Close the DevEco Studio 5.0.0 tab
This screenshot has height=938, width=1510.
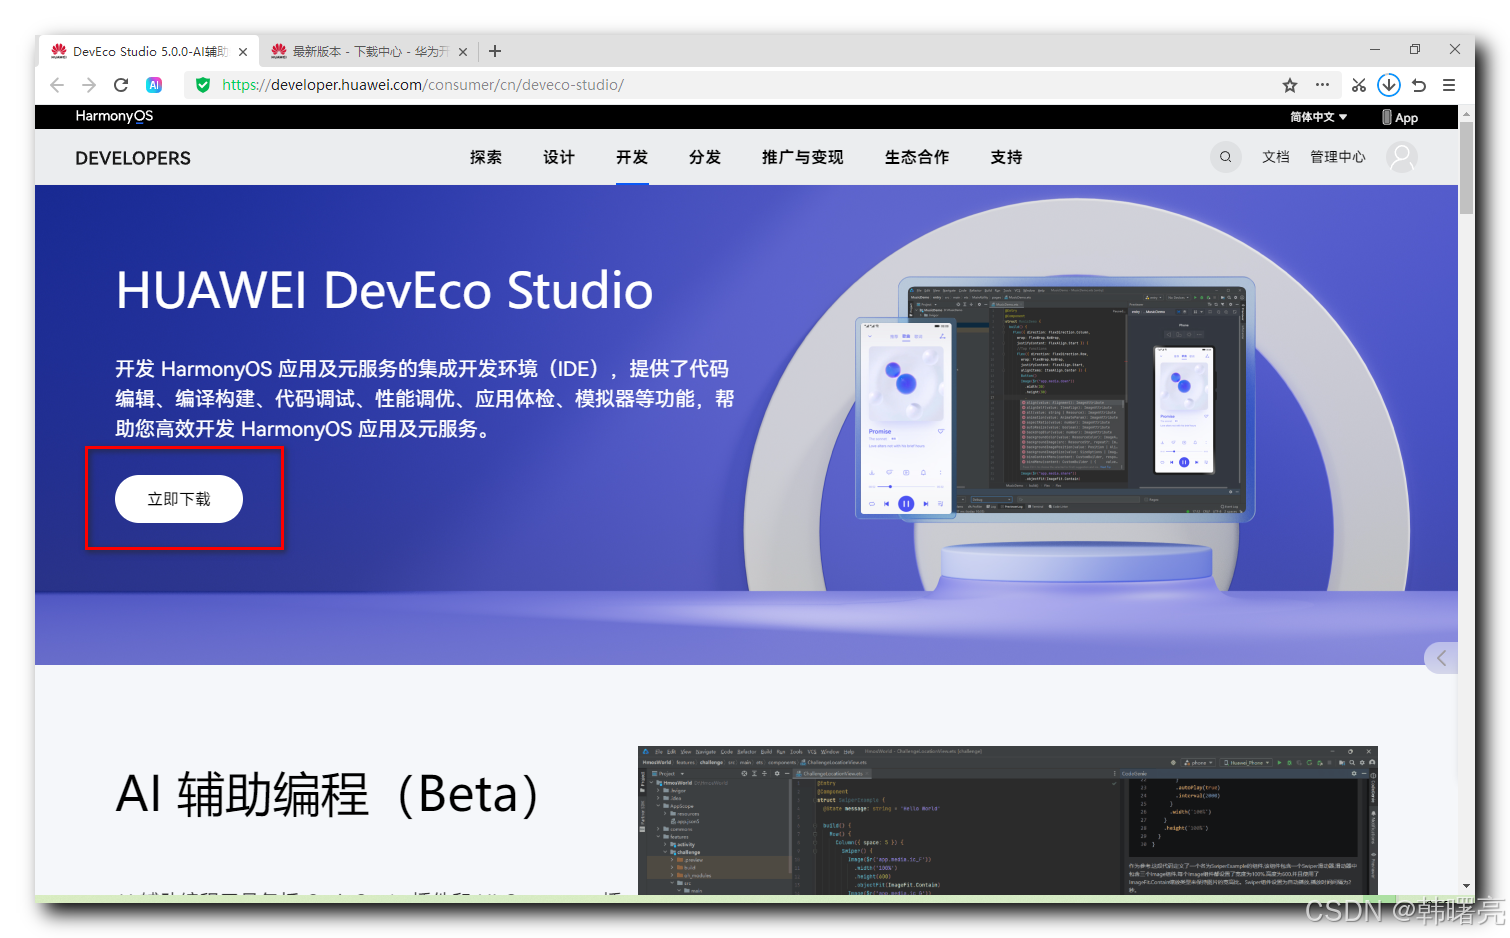(243, 52)
